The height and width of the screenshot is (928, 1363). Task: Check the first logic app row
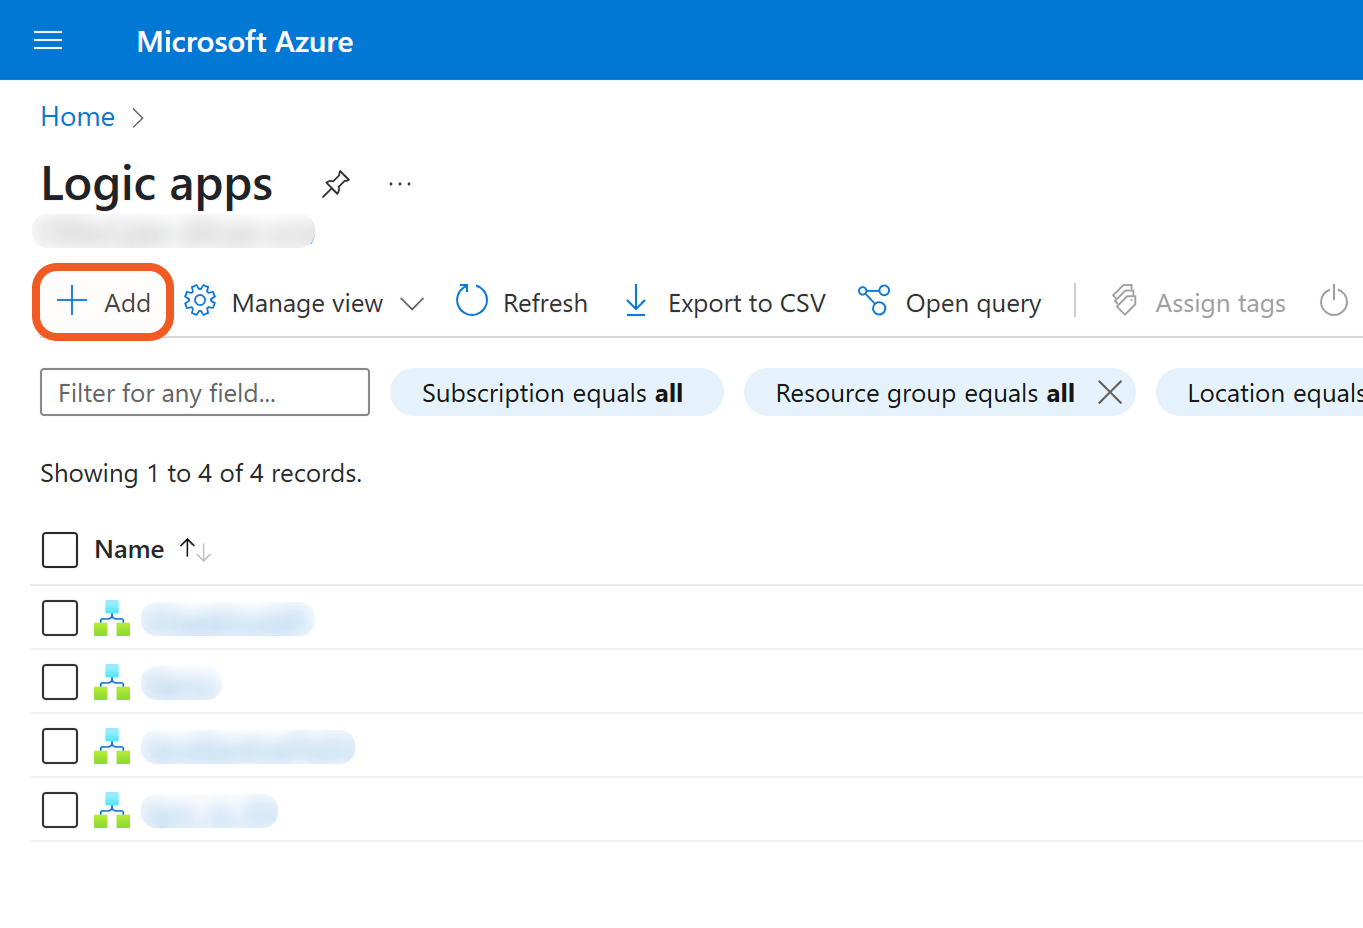click(60, 618)
